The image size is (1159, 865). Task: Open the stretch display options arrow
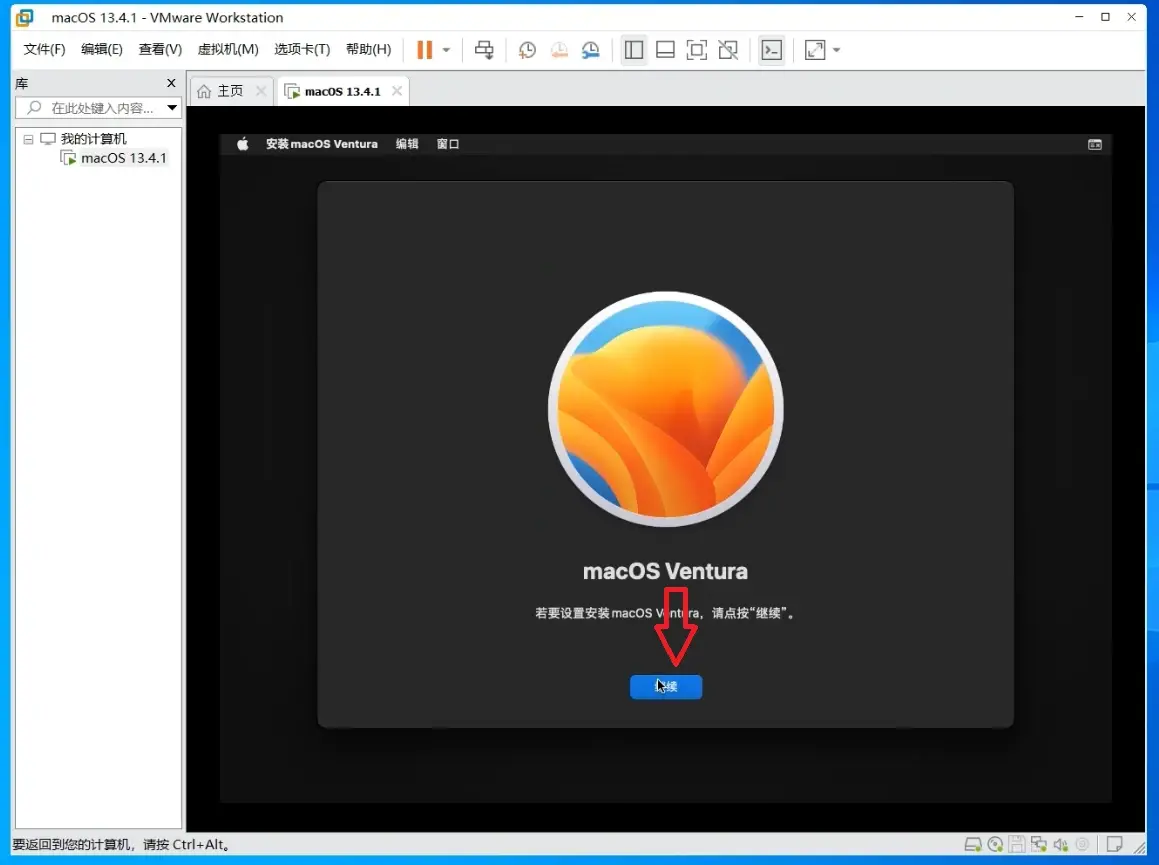pyautogui.click(x=837, y=50)
